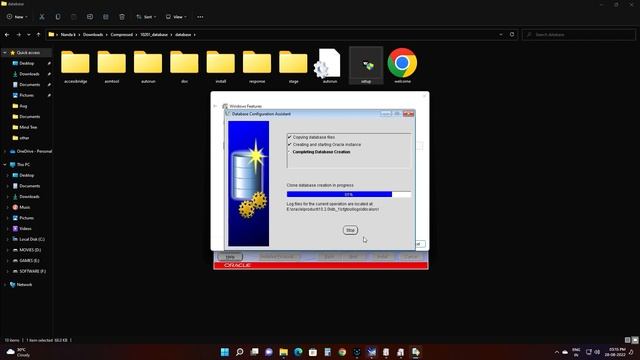Open taskbar Search magnifier
The width and height of the screenshot is (640, 360).
[x=240, y=352]
